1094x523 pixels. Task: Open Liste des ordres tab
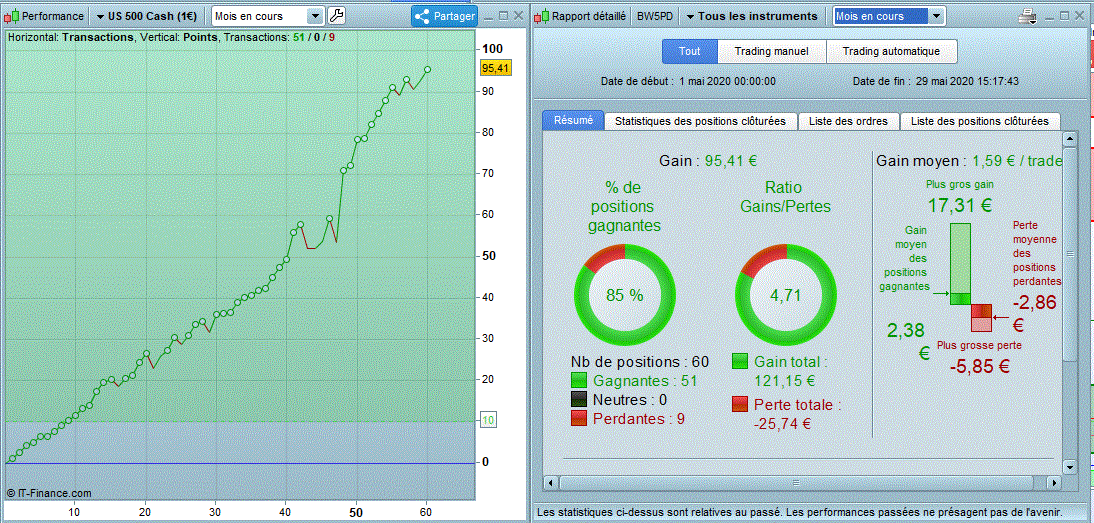848,121
